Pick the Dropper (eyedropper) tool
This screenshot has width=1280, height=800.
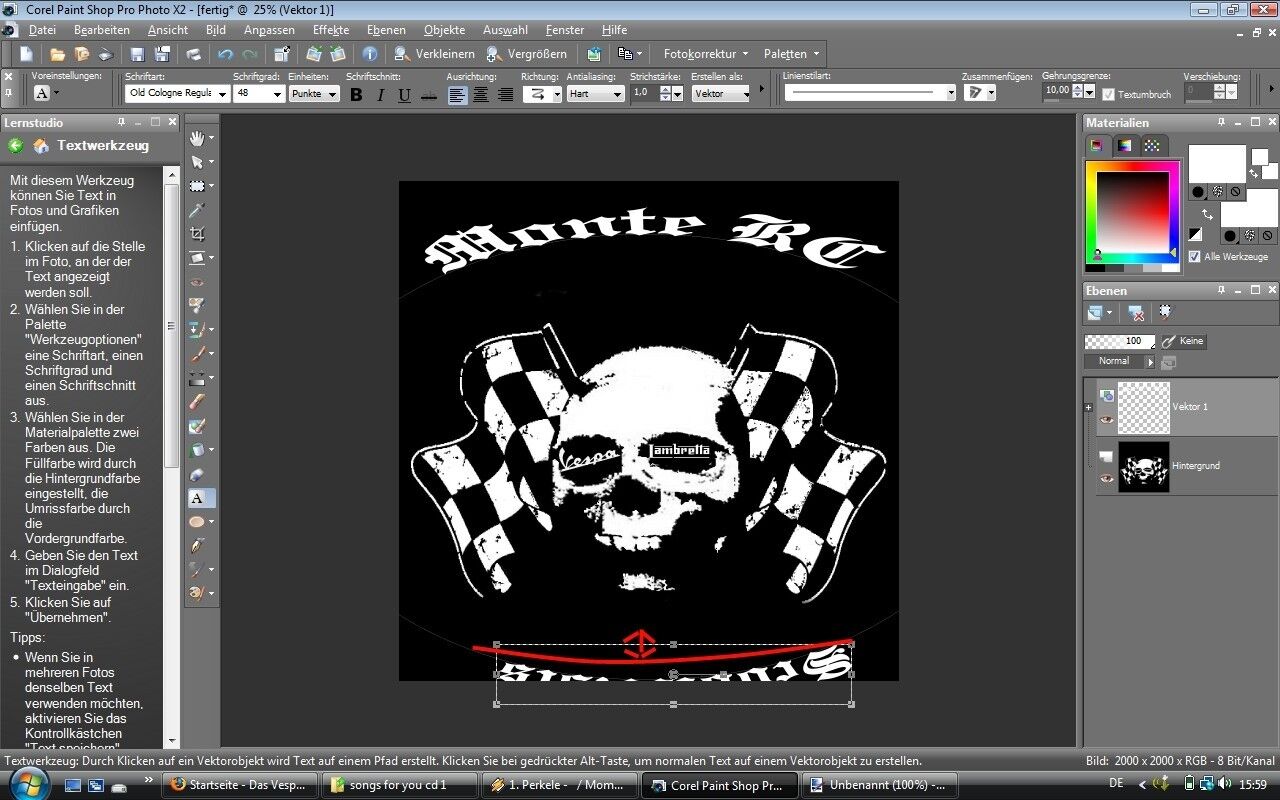coord(197,210)
